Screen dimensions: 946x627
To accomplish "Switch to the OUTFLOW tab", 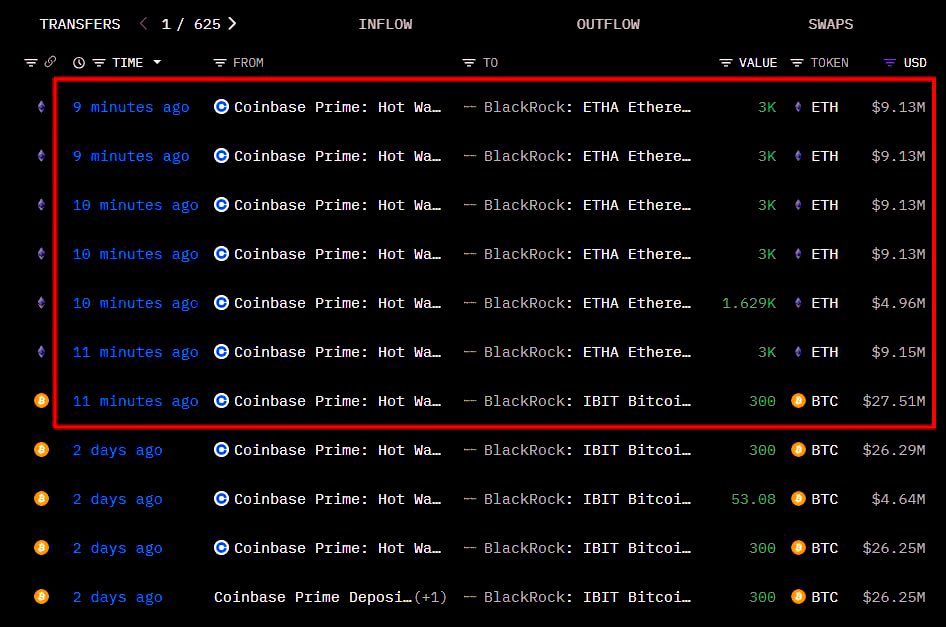I will pyautogui.click(x=608, y=23).
